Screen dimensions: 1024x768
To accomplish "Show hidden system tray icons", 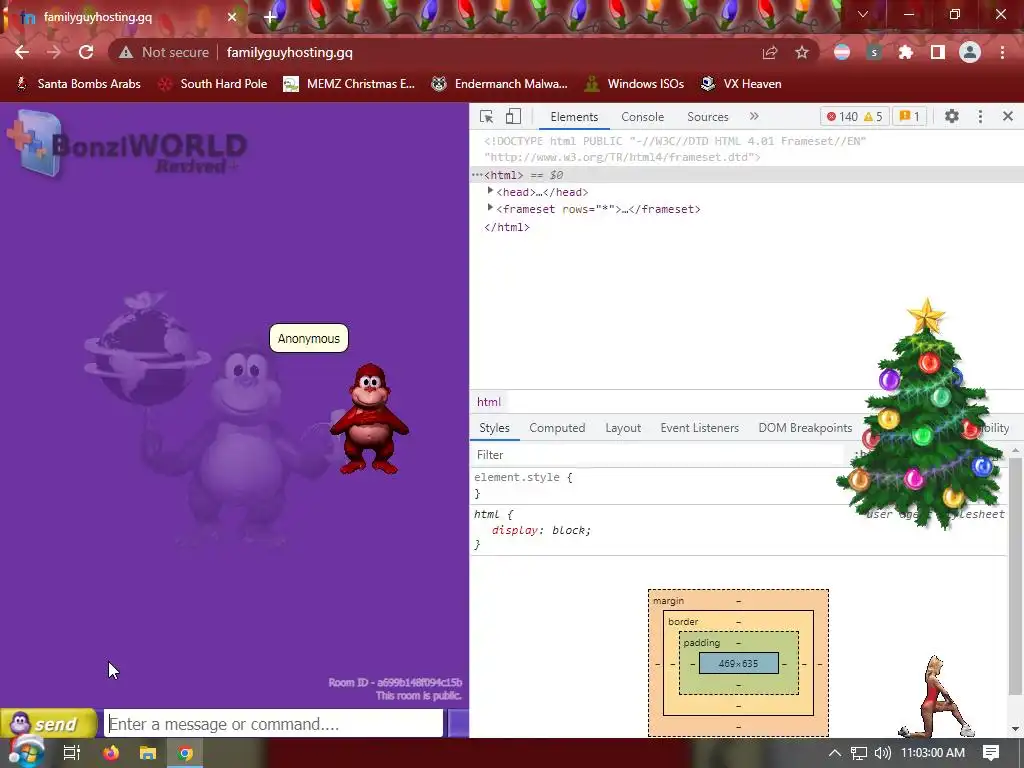I will 835,753.
